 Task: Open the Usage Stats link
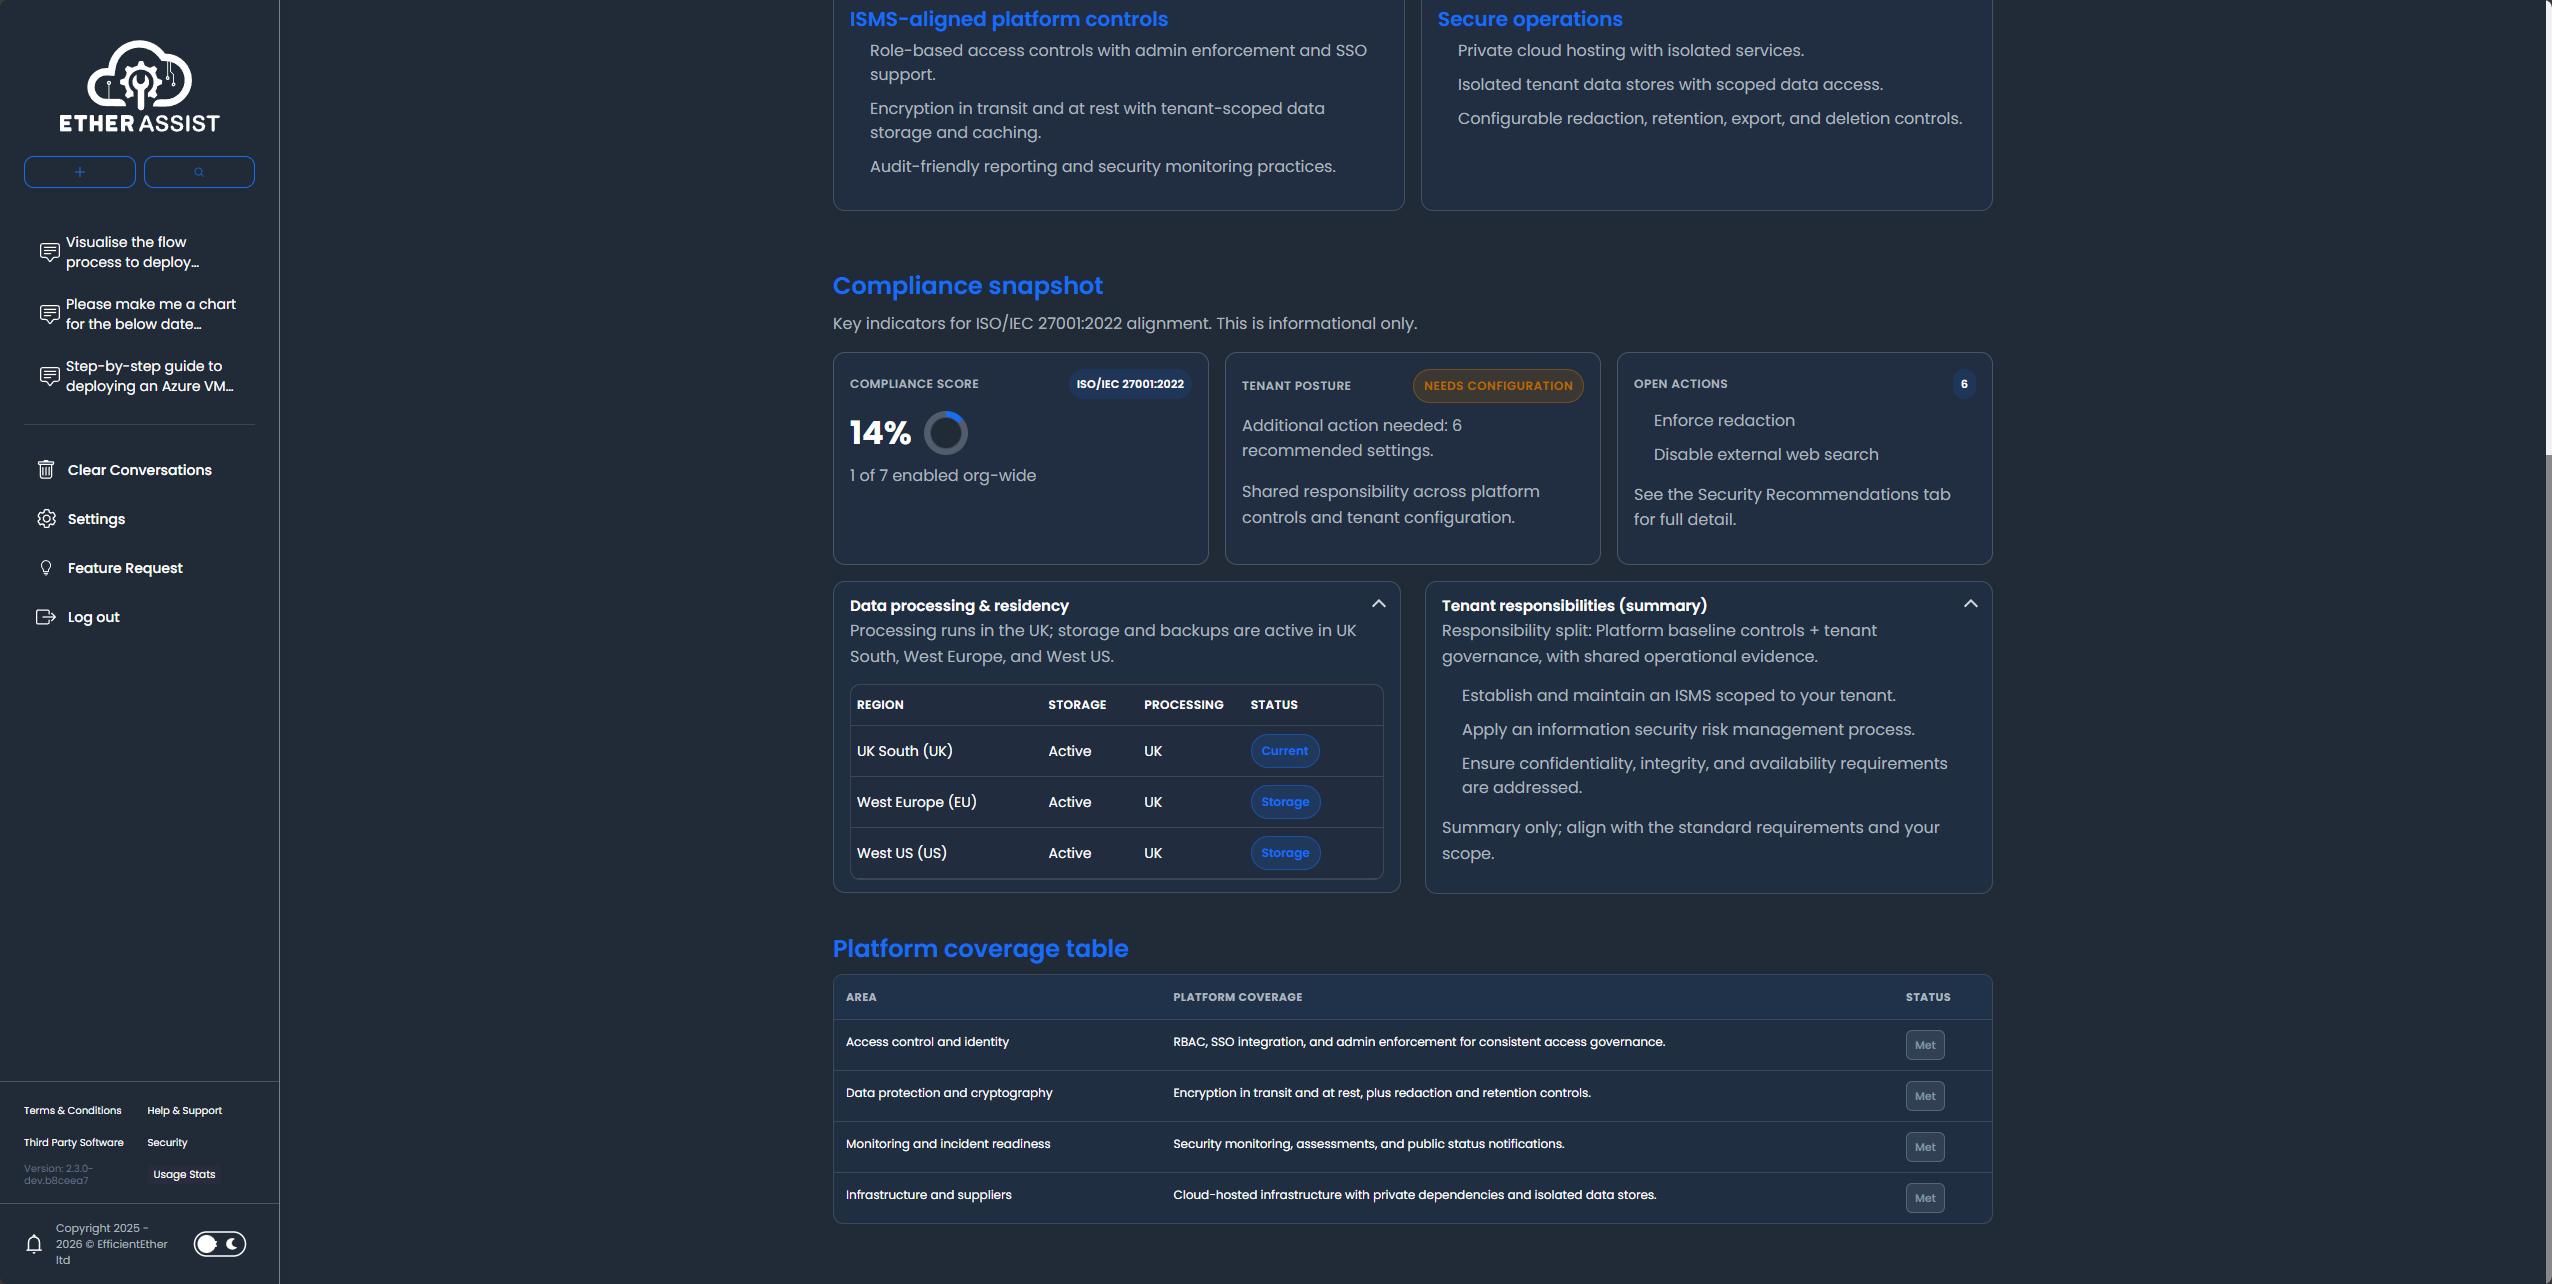tap(184, 1175)
